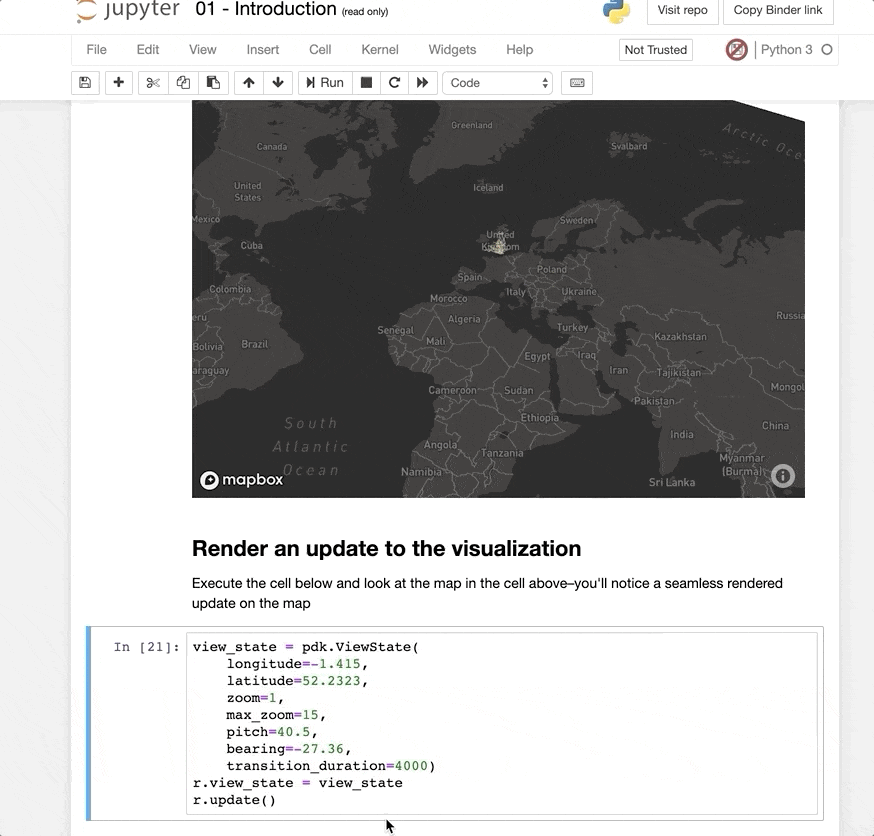Toggle the Not Trusted notebook status
Viewport: 874px width, 836px height.
click(x=655, y=49)
